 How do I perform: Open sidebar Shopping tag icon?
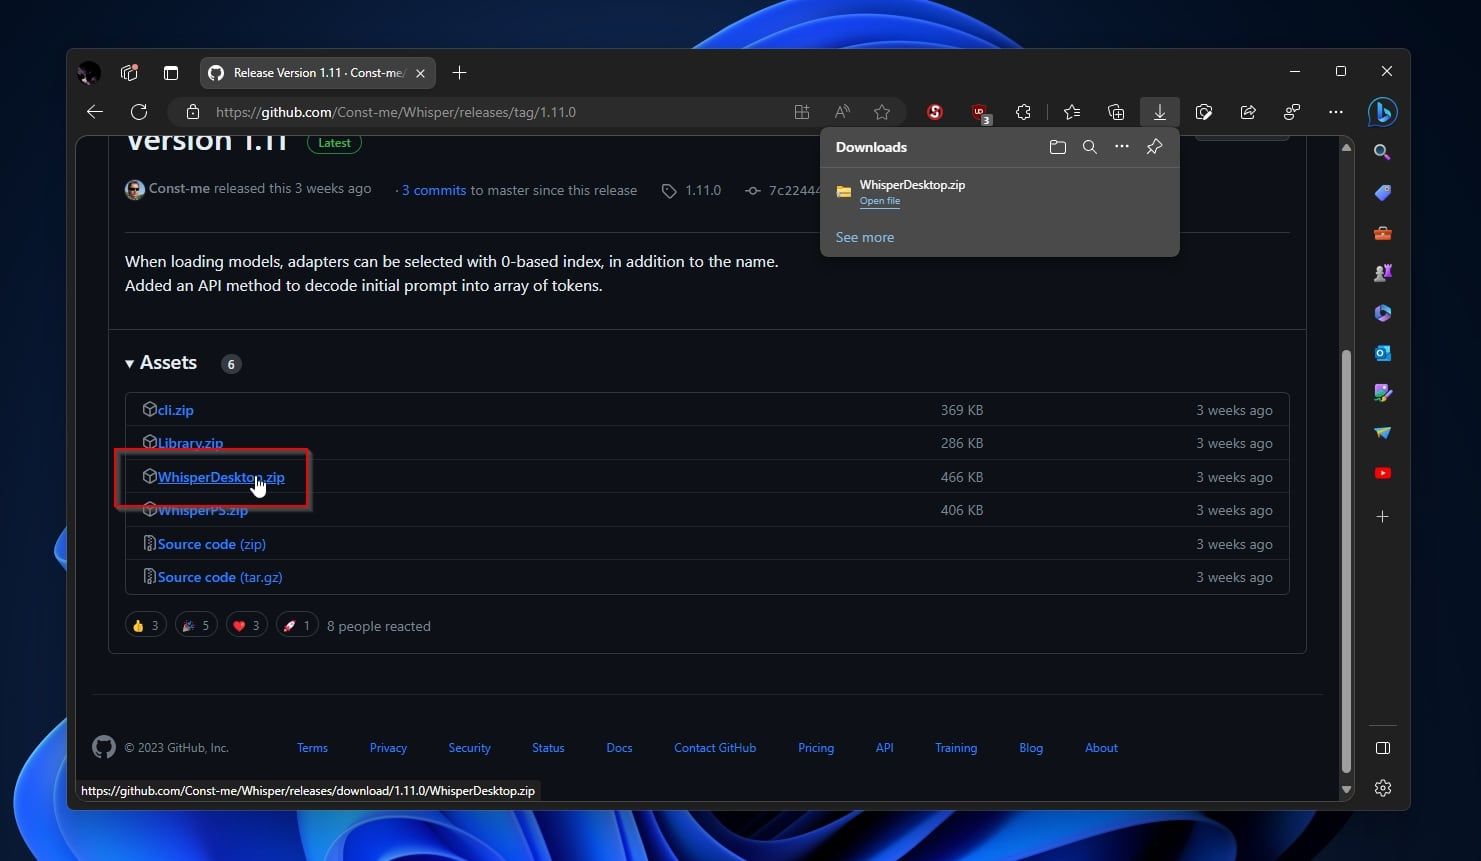[1382, 193]
